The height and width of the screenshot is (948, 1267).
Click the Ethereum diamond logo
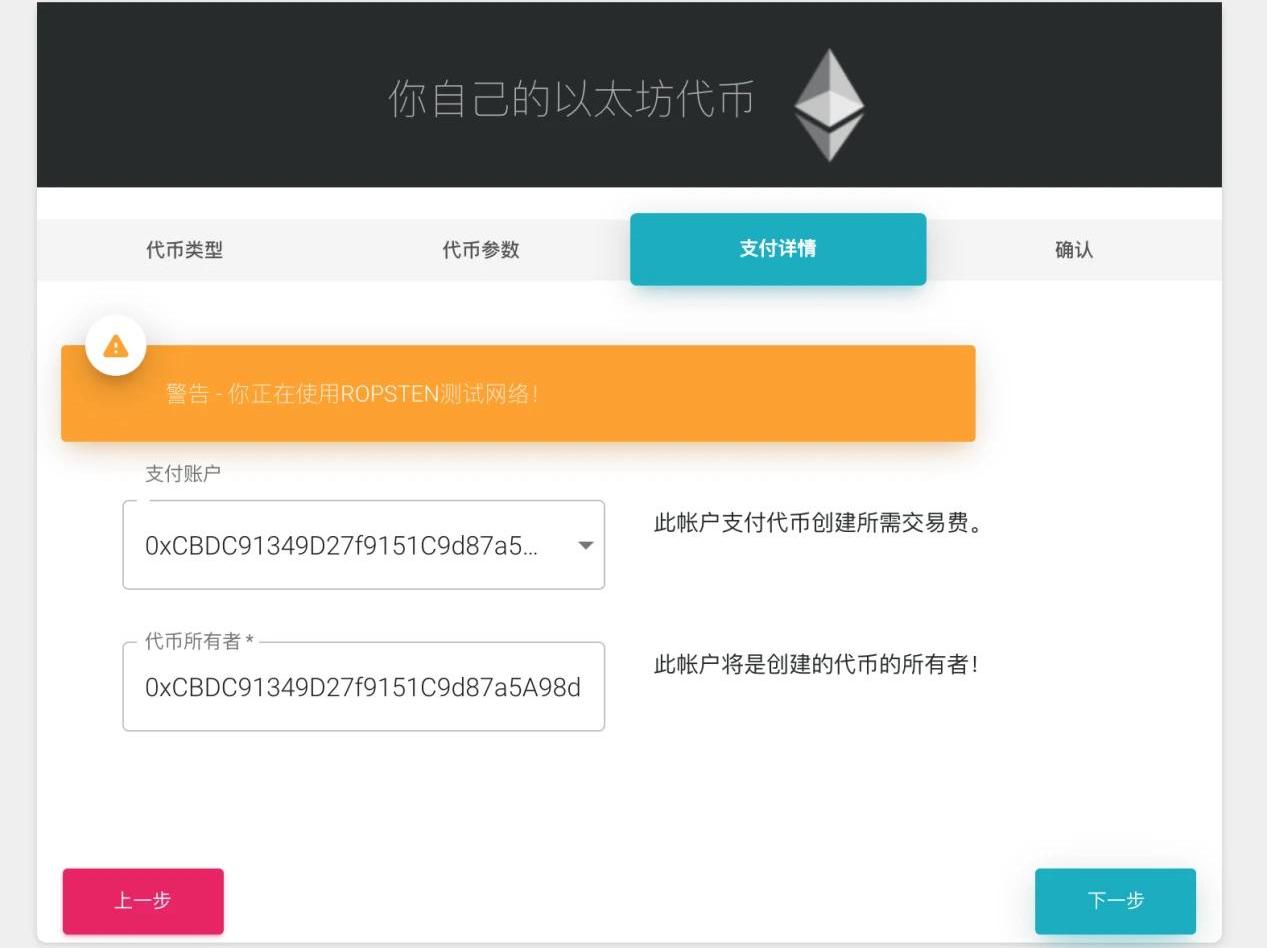(x=828, y=105)
